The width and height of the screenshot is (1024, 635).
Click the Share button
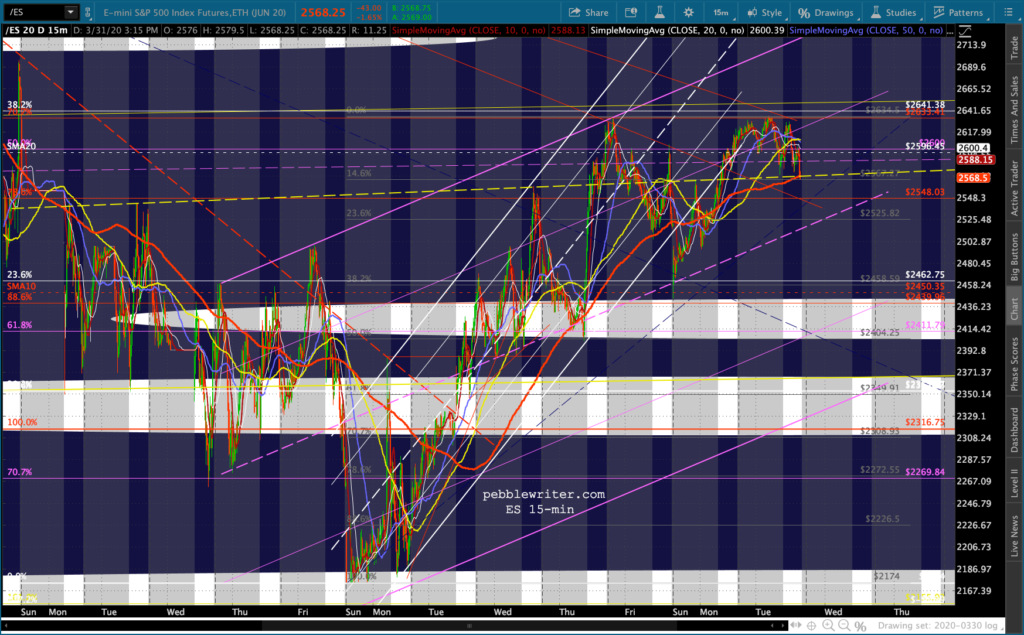click(x=588, y=12)
